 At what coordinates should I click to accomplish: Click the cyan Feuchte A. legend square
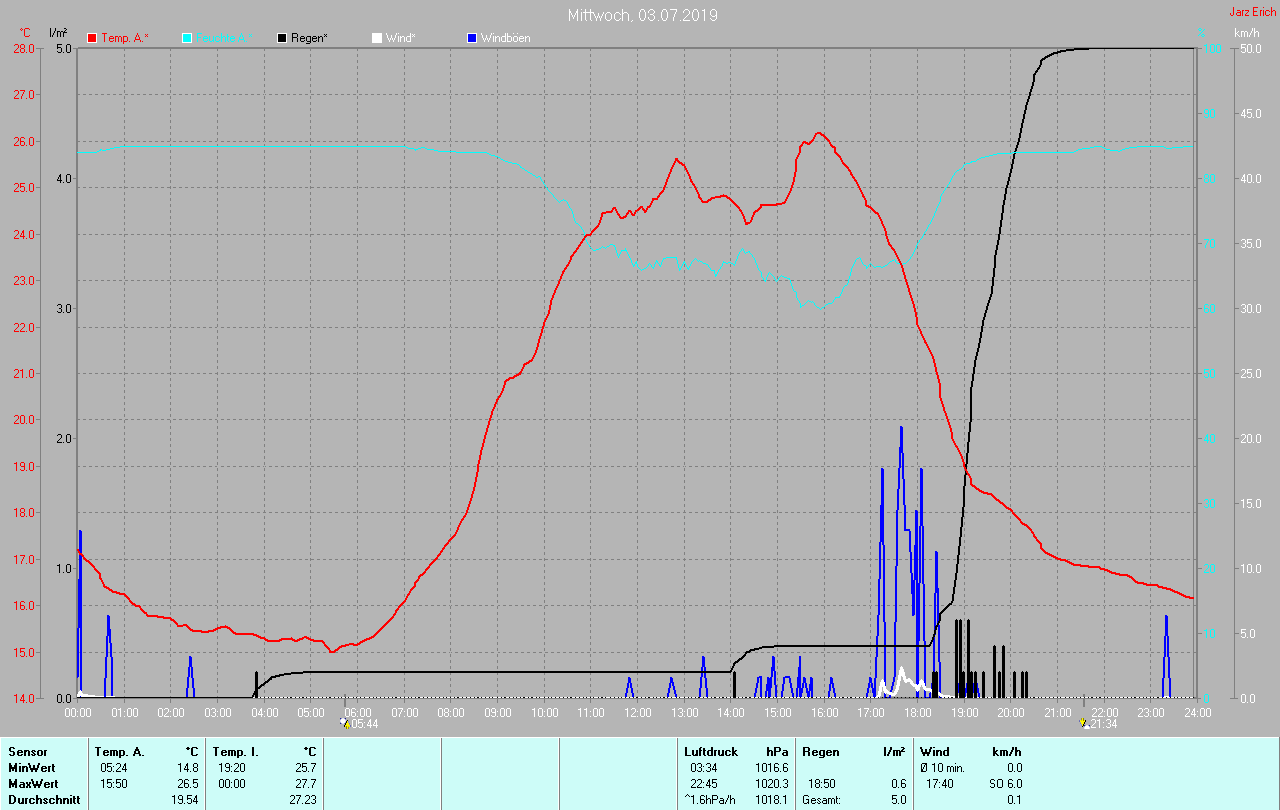coord(187,38)
